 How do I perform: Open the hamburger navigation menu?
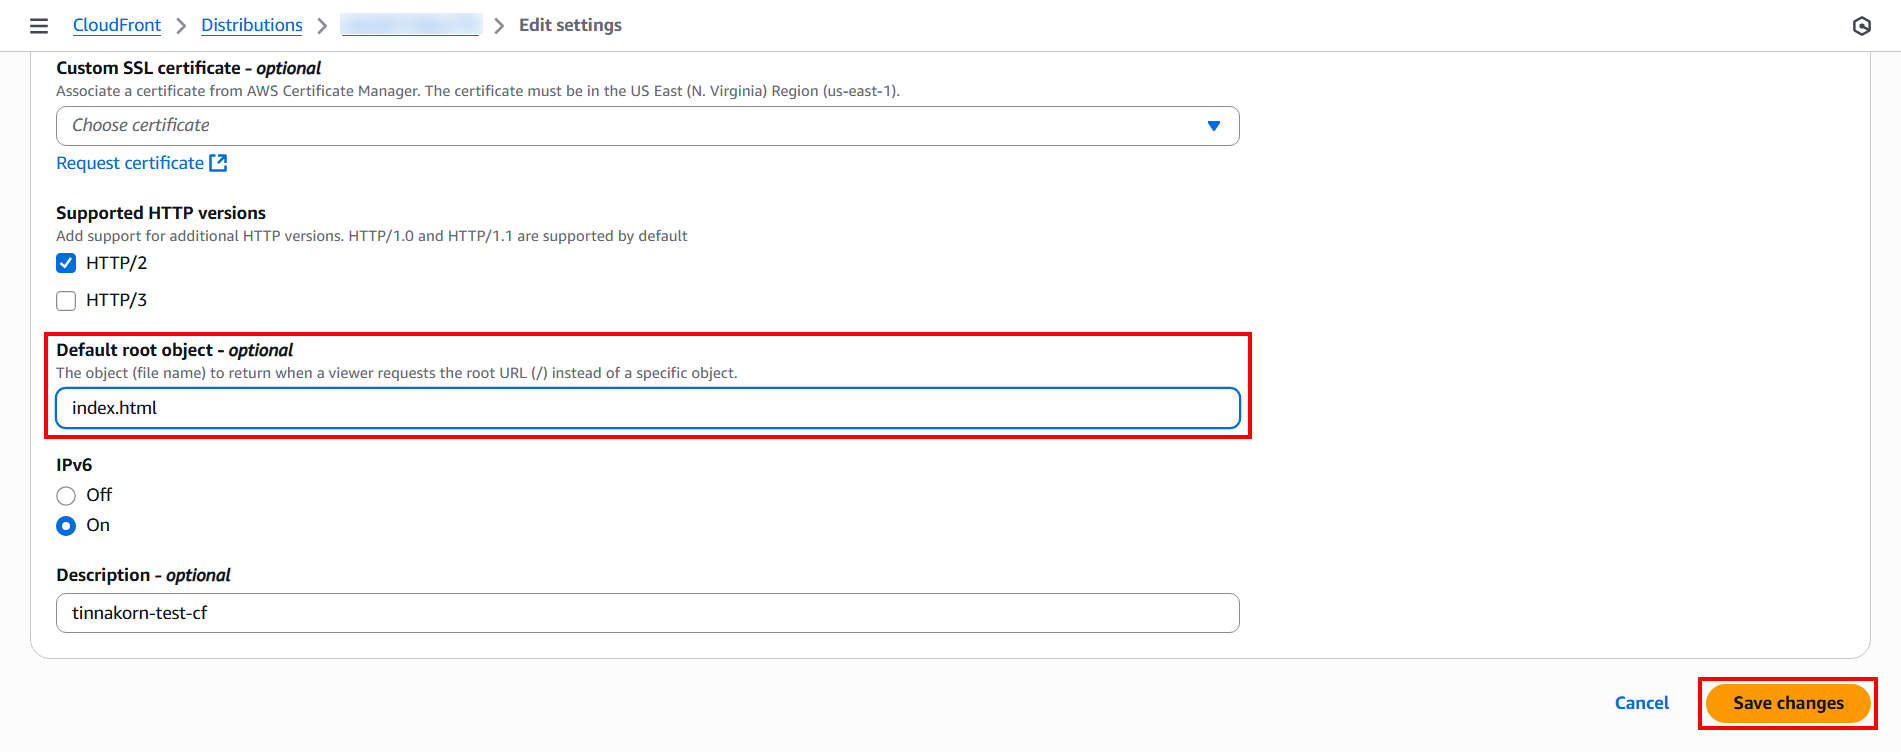(39, 26)
